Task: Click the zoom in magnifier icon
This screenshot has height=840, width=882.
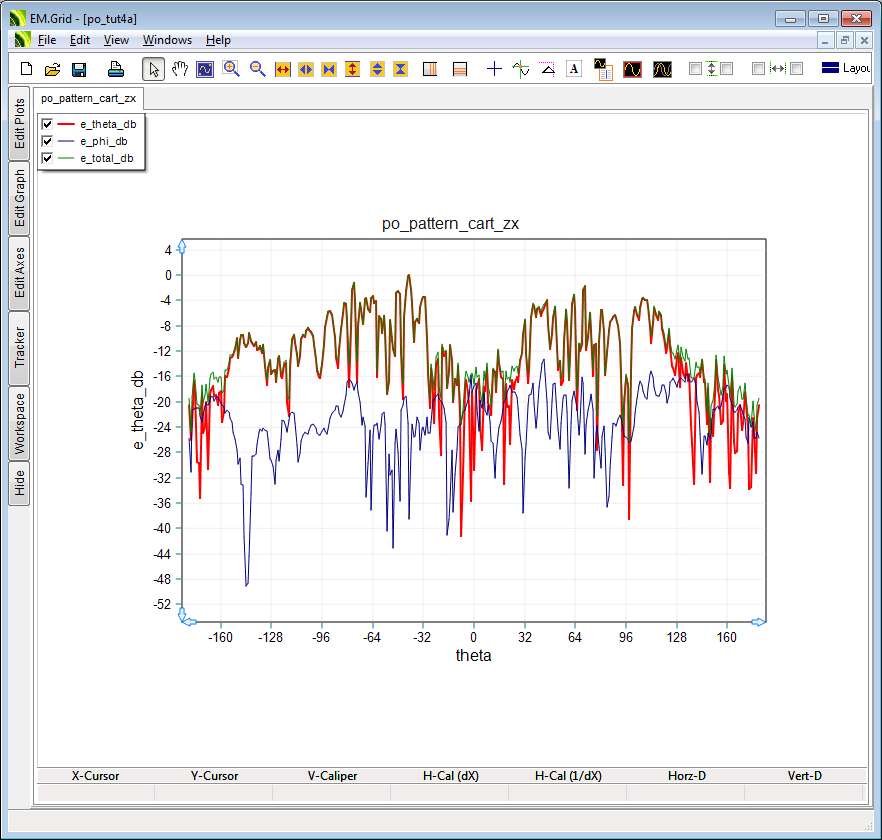Action: click(231, 69)
